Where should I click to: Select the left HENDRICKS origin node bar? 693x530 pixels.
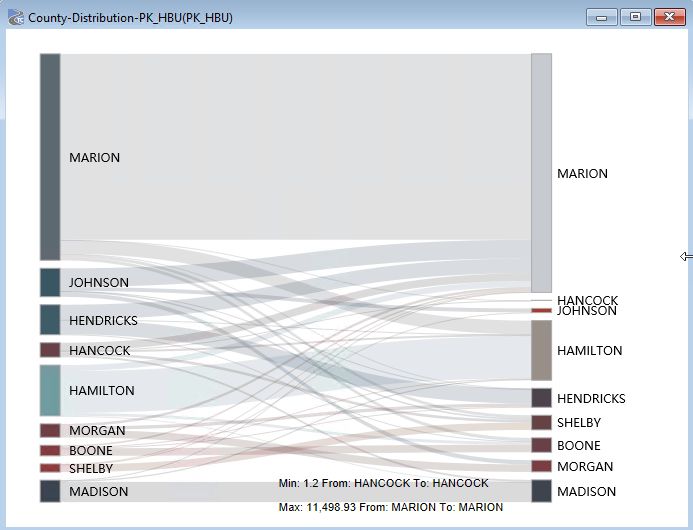(x=50, y=320)
